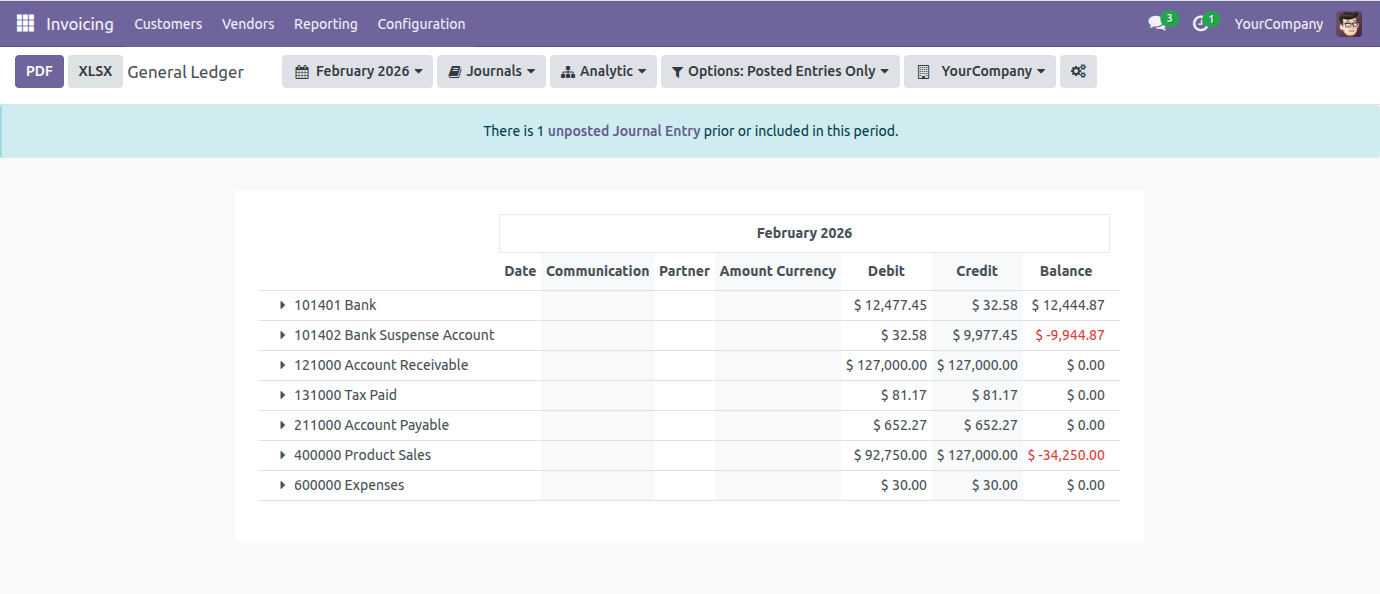Open the conversations chat icon
The height and width of the screenshot is (594, 1380).
[x=1158, y=24]
